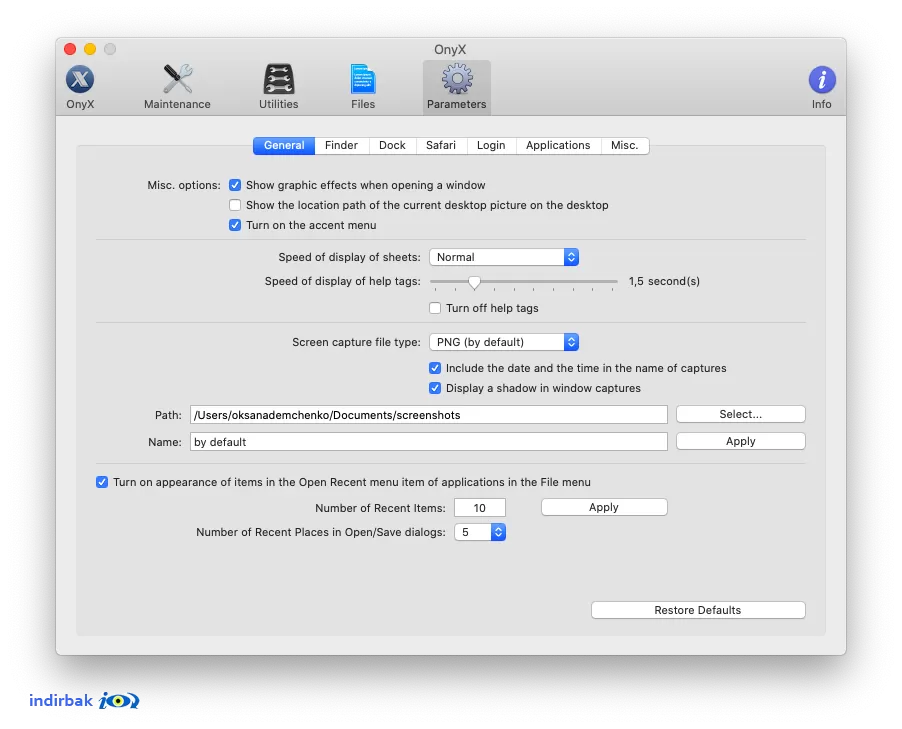This screenshot has height=729, width=902.
Task: Check Turn off help tags
Action: 435,308
